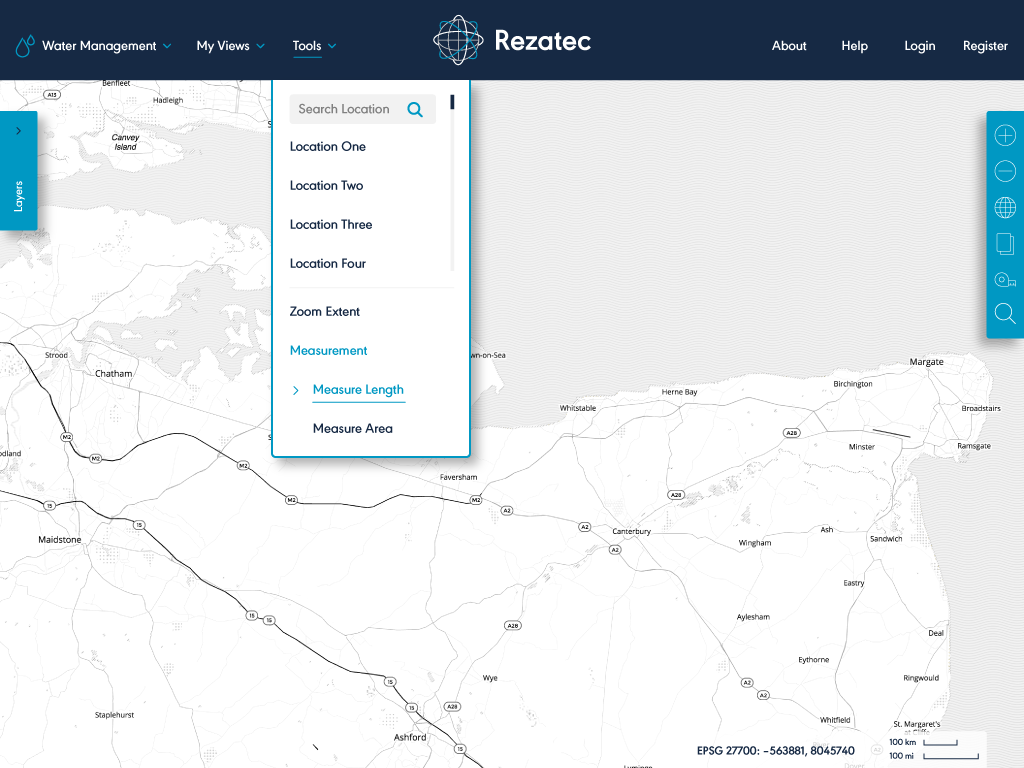Click the Staplehurst map label

coord(114,715)
